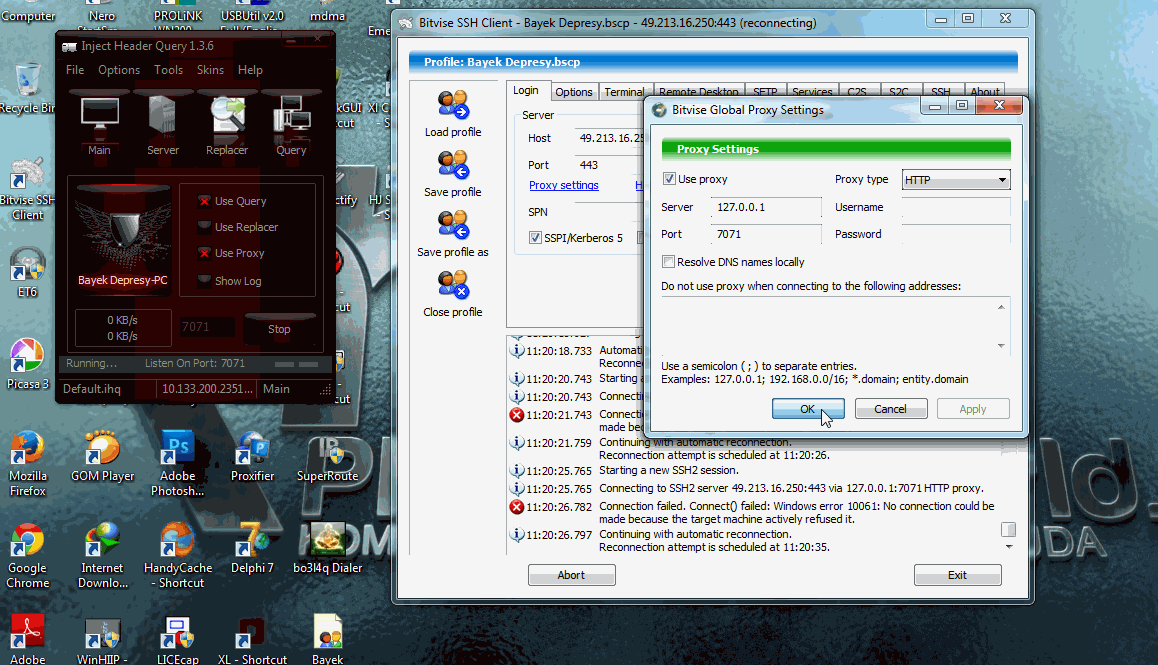Enable Show Log option

(x=205, y=281)
